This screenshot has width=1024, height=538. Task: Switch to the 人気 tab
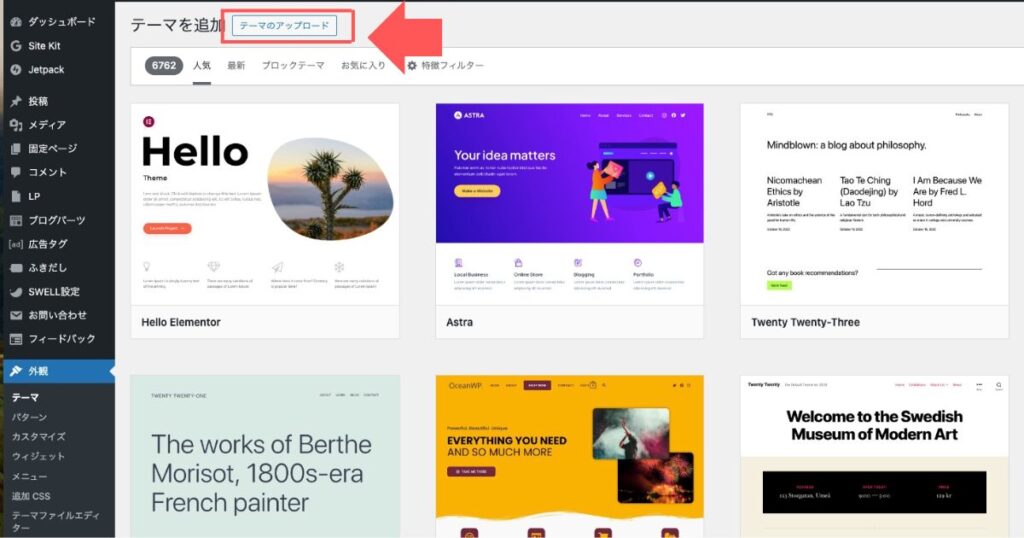(202, 65)
